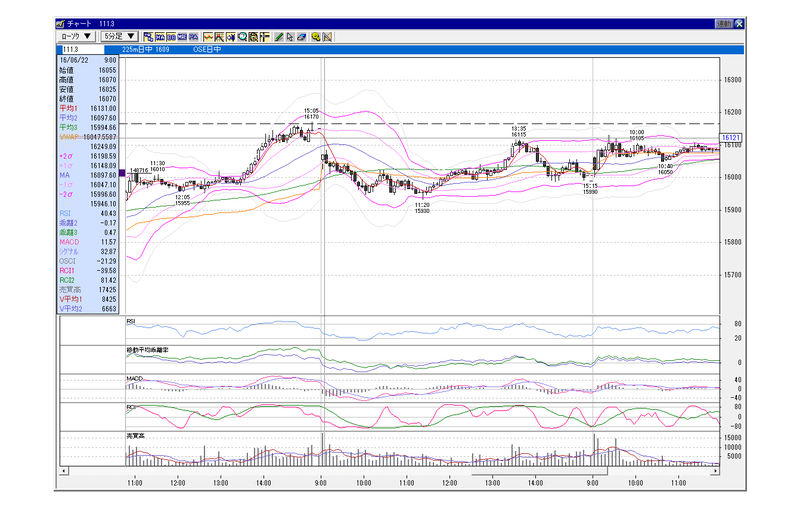The width and height of the screenshot is (800, 507).
Task: Click the 11:20 15930 low annotation
Action: (422, 208)
